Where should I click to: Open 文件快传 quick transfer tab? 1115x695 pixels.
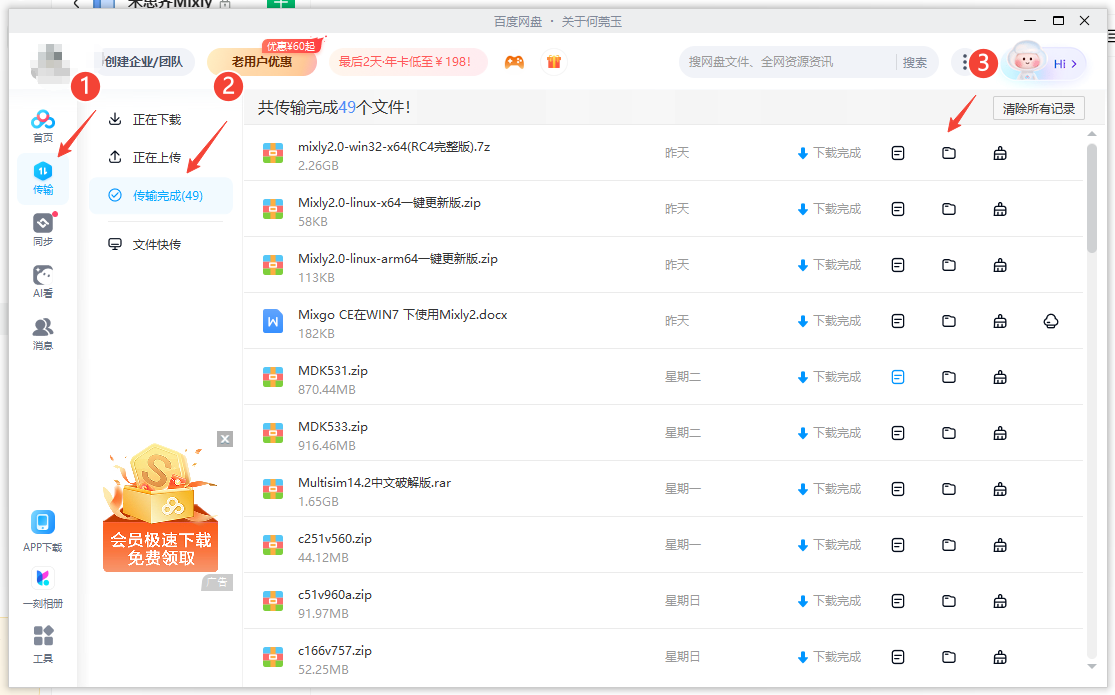tap(145, 245)
